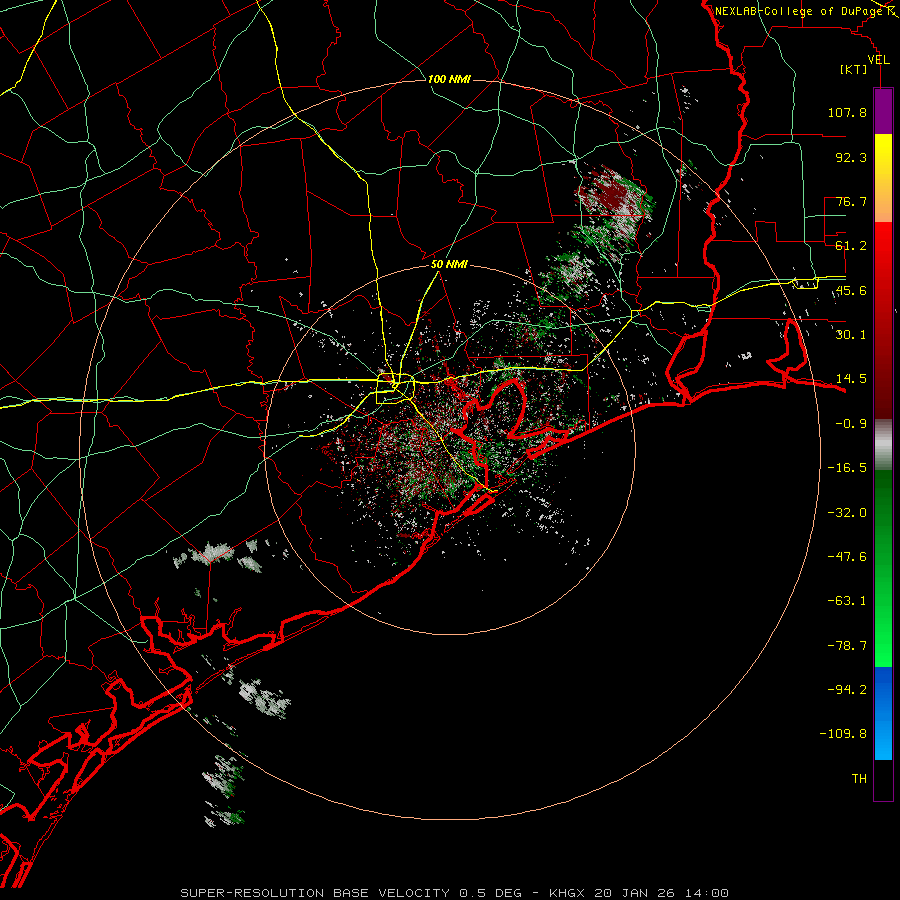
Task: Click the 45.6 scale value
Action: point(851,290)
